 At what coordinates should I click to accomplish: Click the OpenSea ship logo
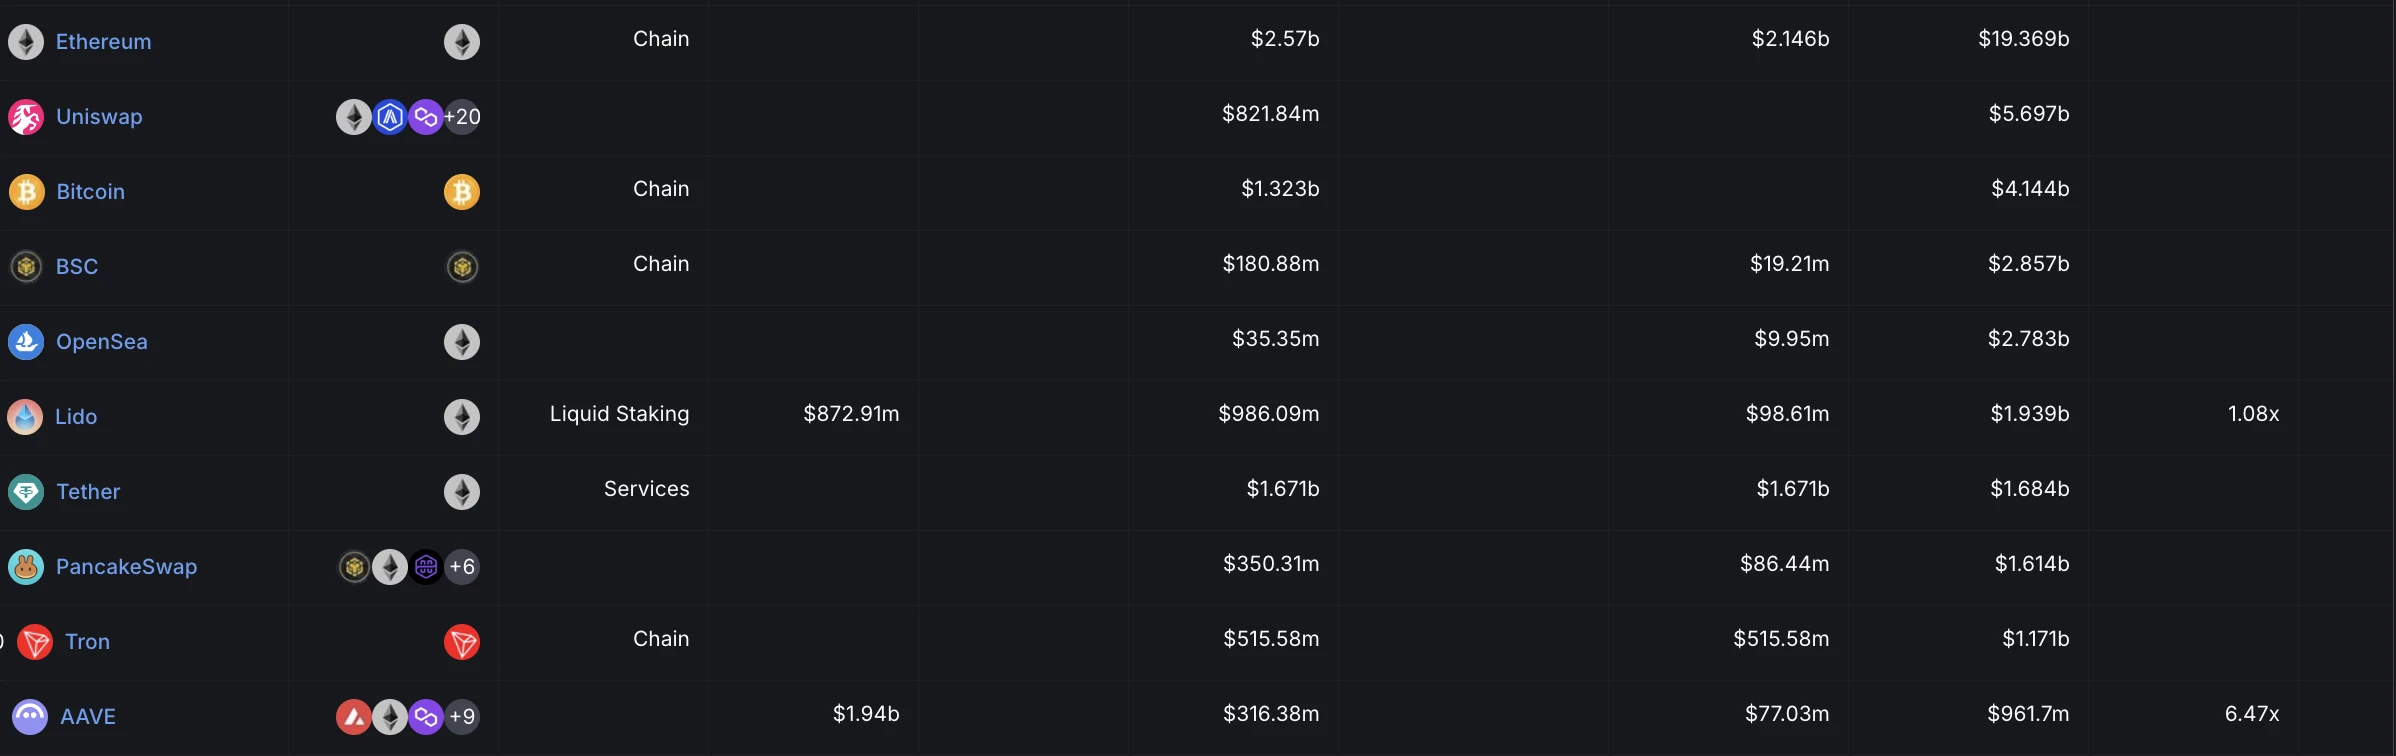[26, 342]
